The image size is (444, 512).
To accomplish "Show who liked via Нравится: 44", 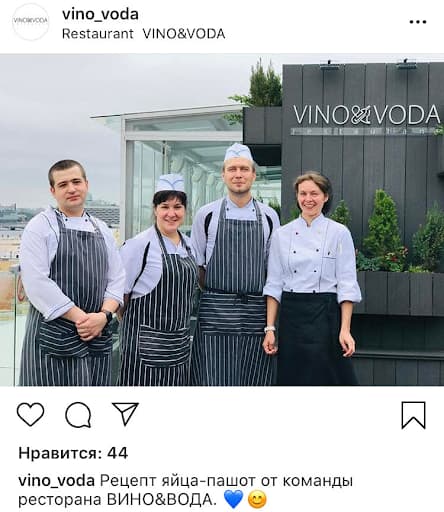I will (73, 453).
